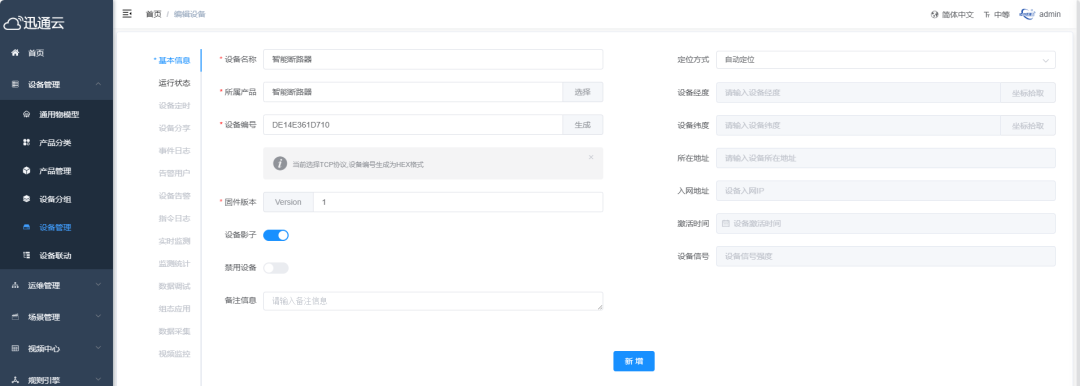Click the 入网地址 input field
The image size is (1080, 386).
tap(885, 190)
